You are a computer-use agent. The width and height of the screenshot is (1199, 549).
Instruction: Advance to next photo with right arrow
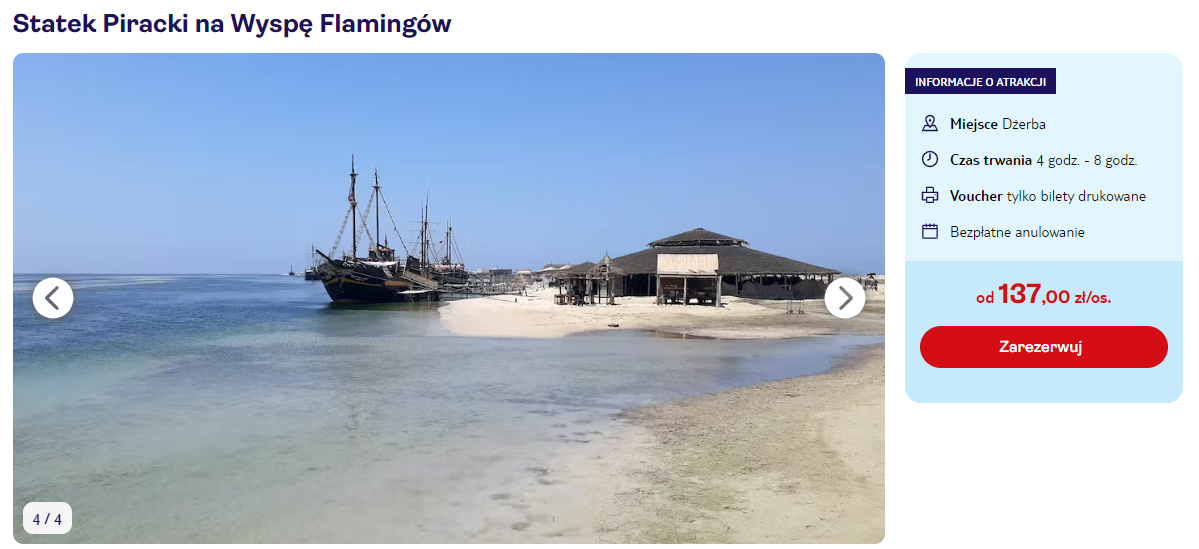point(844,298)
